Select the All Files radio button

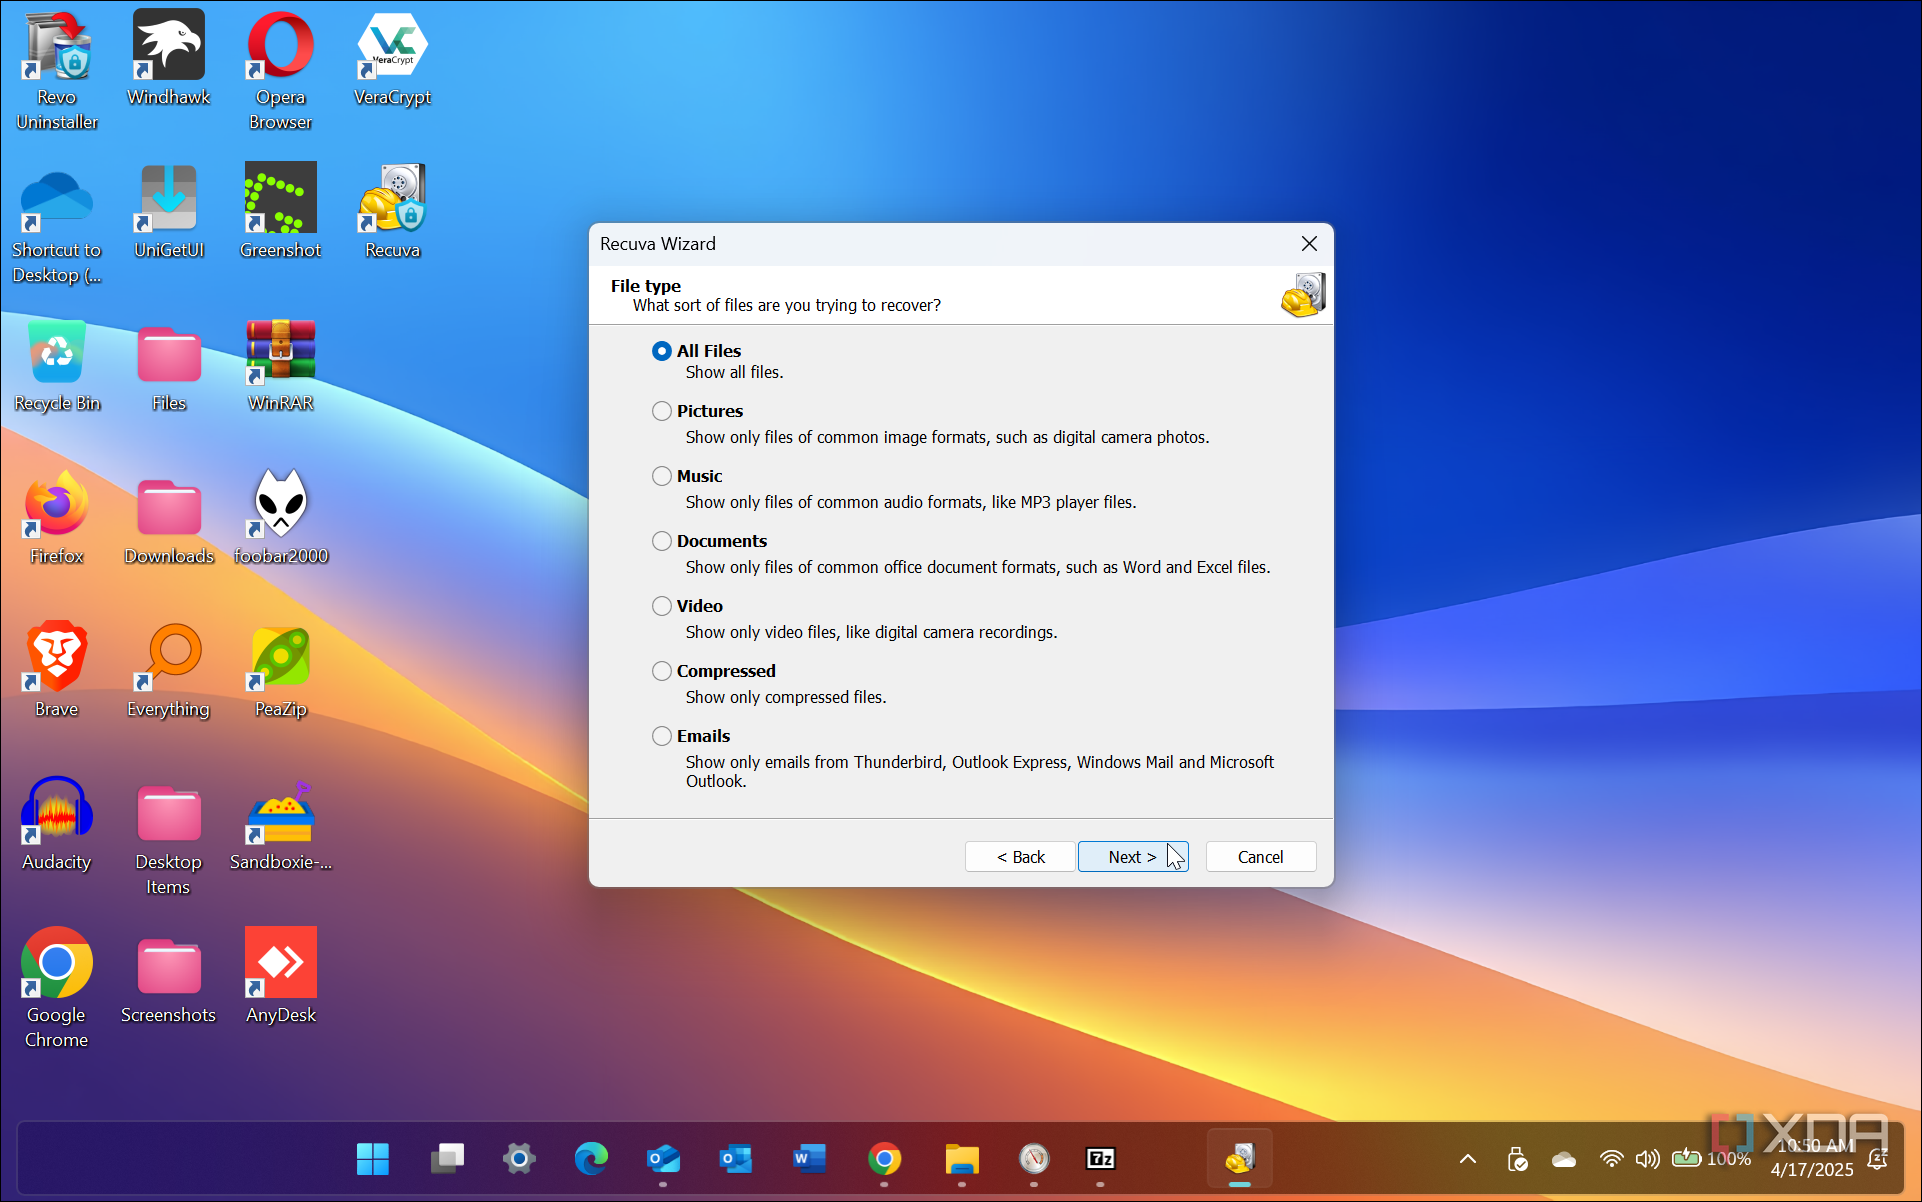point(661,351)
